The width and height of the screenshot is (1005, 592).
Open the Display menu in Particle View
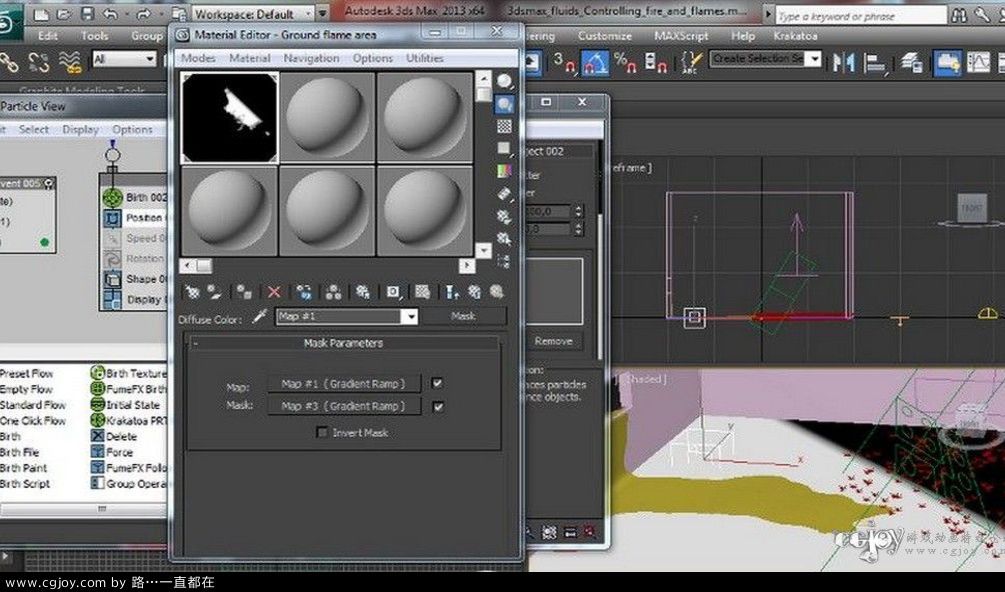click(80, 129)
